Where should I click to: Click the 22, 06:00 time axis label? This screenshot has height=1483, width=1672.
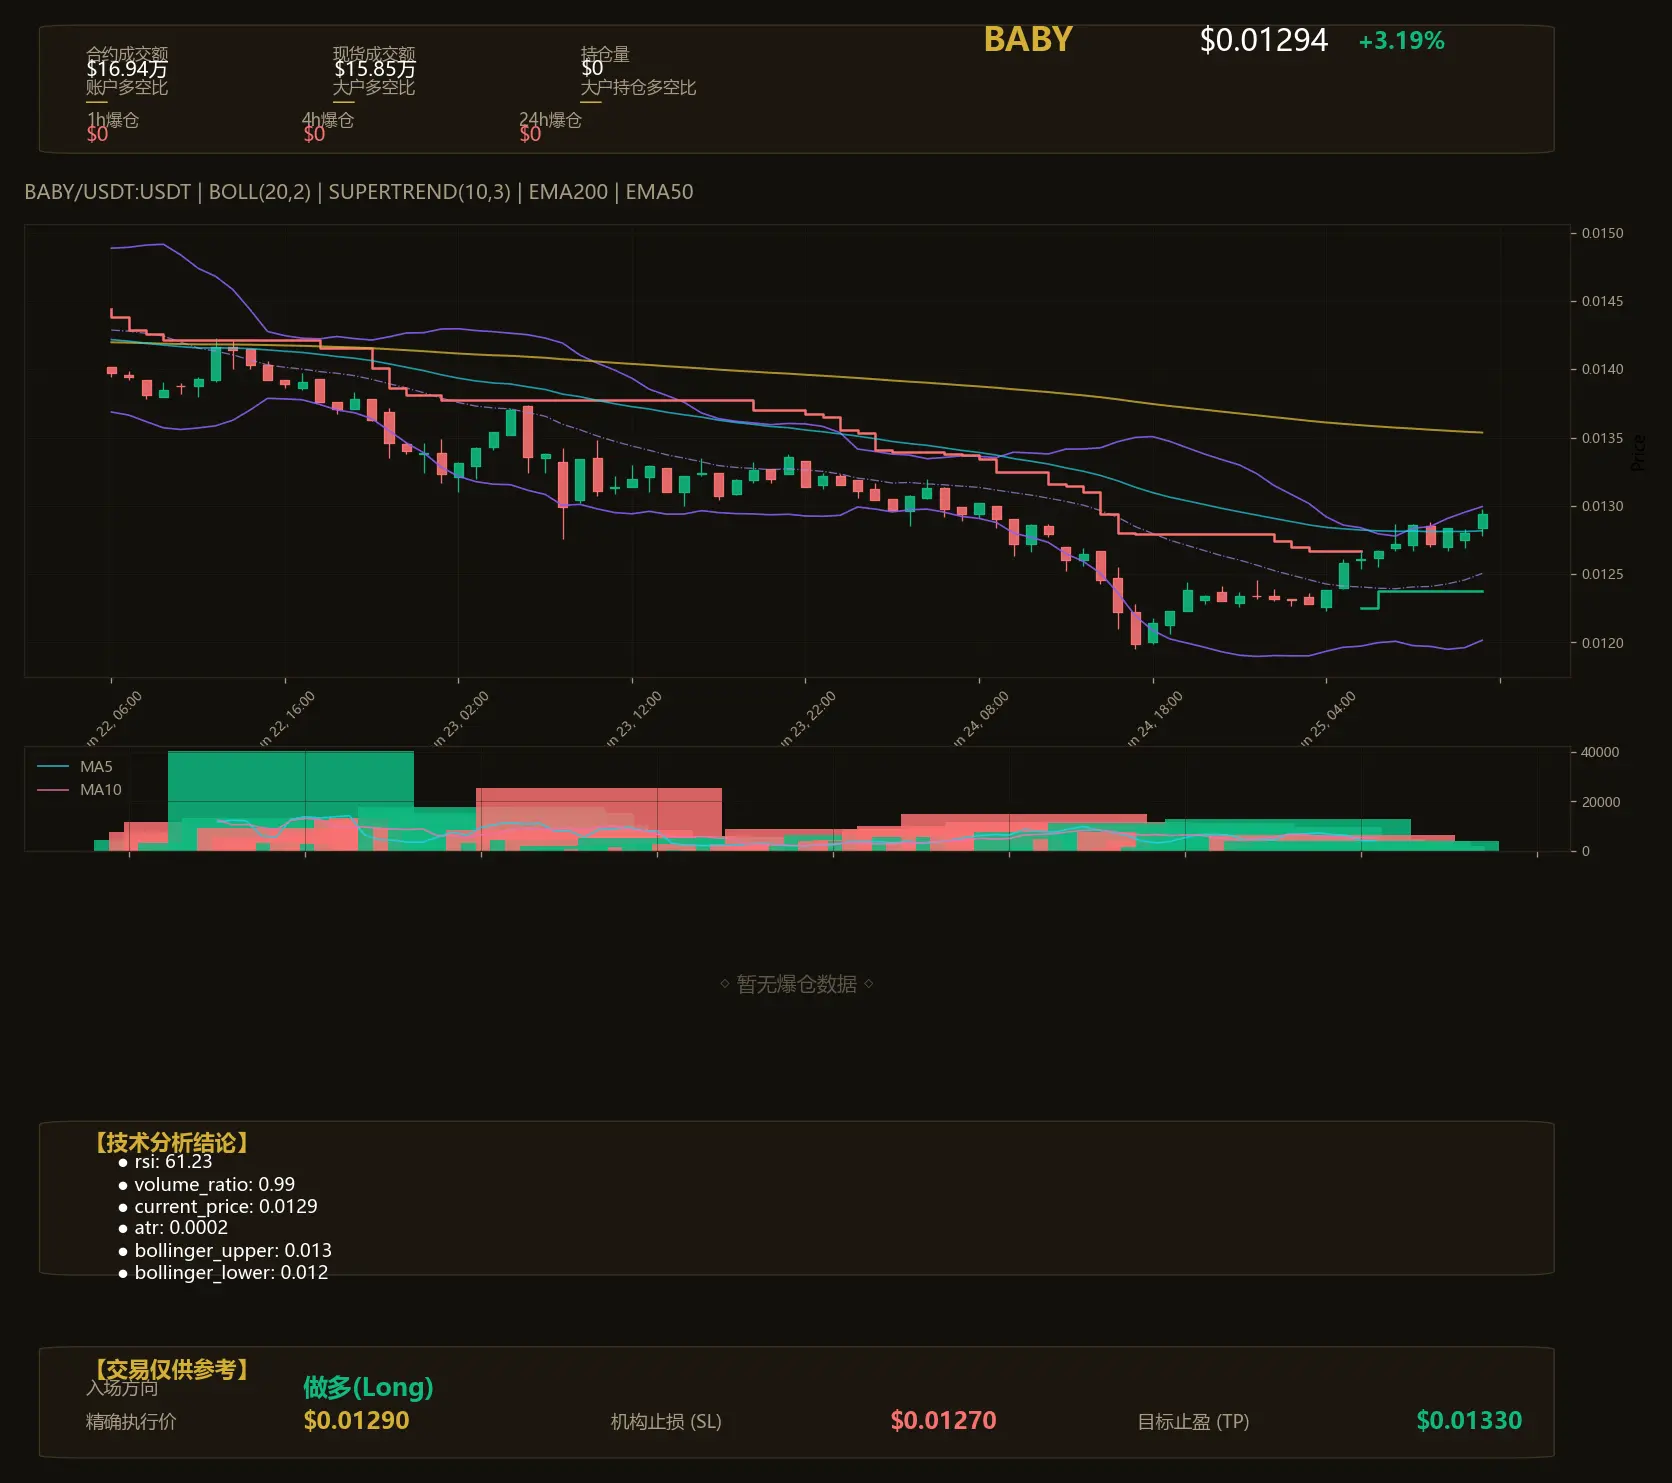[115, 718]
